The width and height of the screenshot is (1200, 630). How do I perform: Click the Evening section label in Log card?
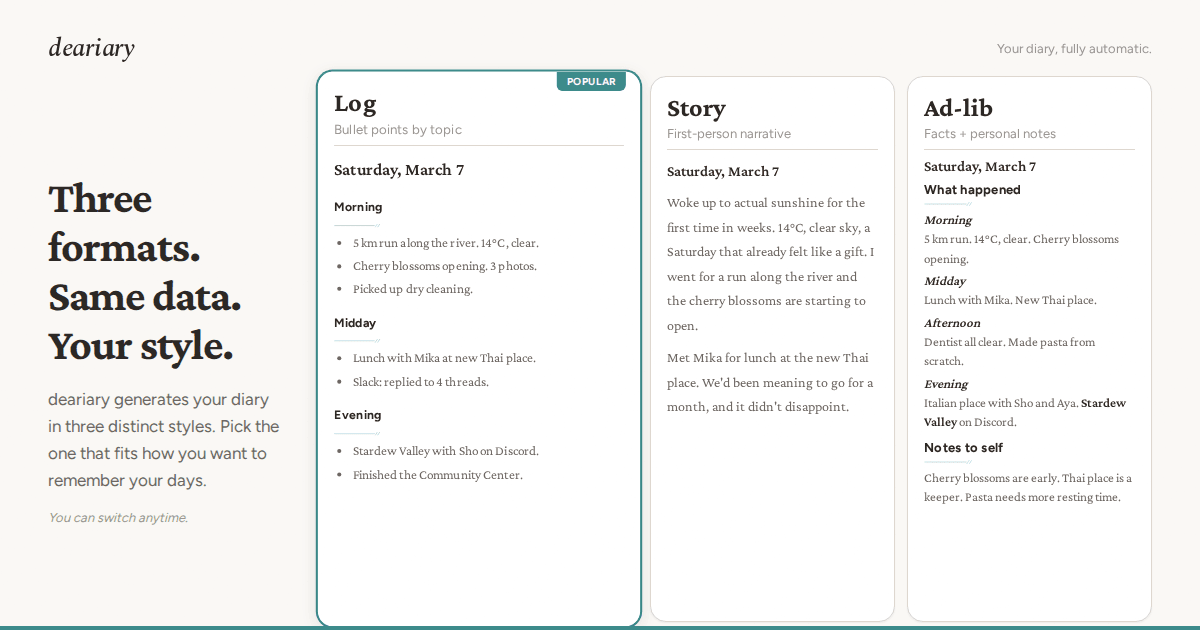(357, 415)
